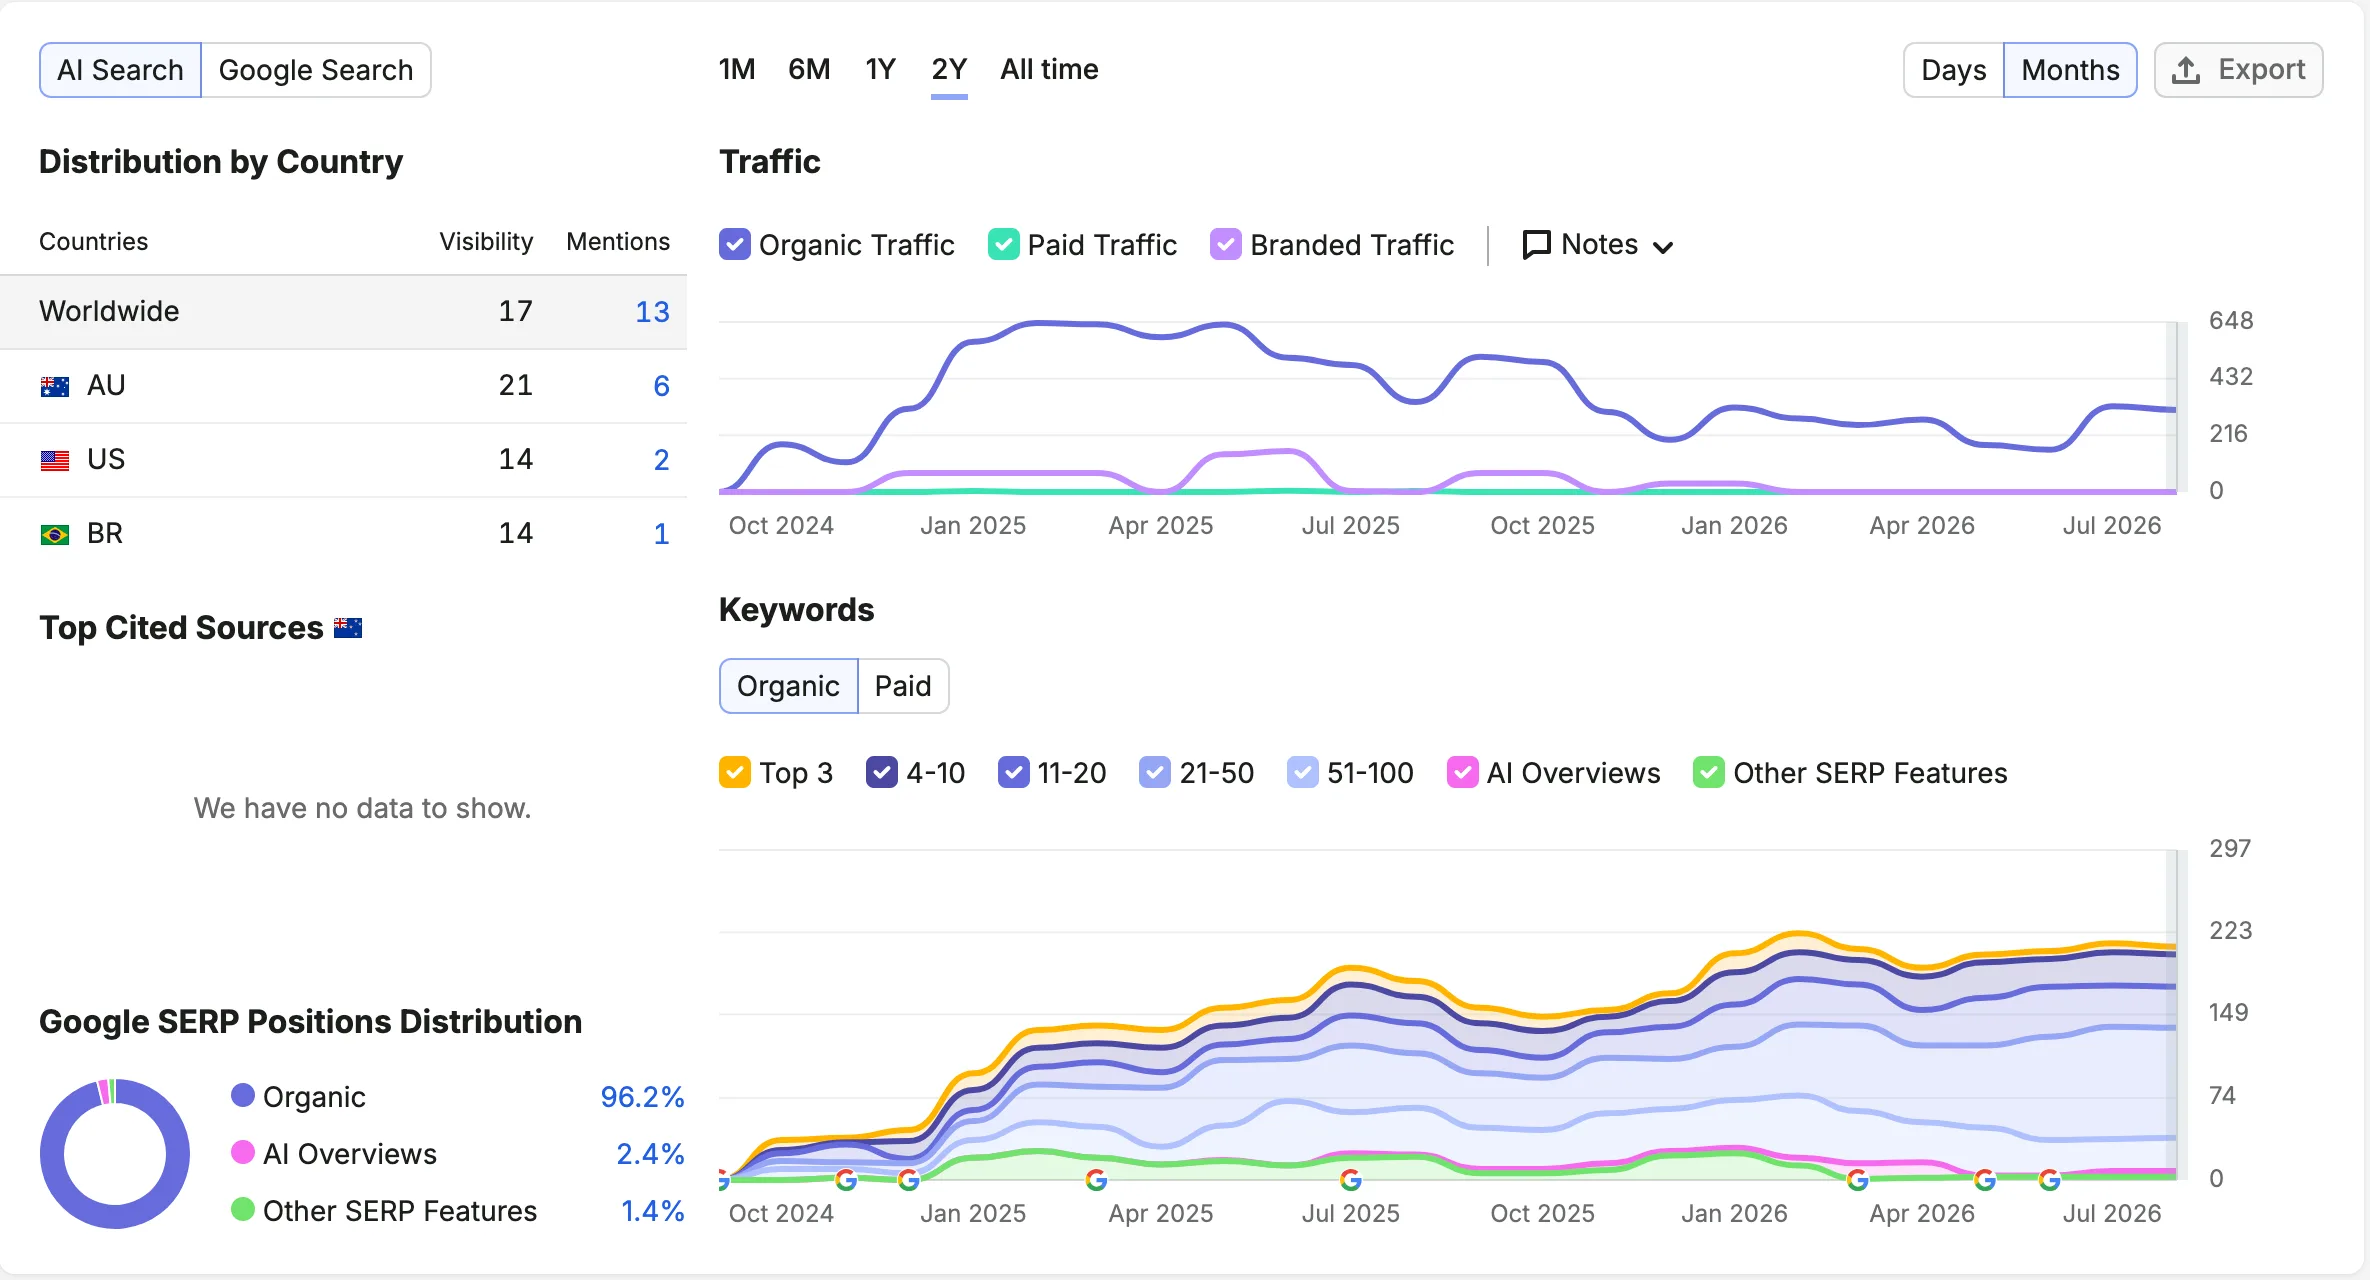Select the 1Y time range
The image size is (2370, 1280).
pyautogui.click(x=880, y=70)
